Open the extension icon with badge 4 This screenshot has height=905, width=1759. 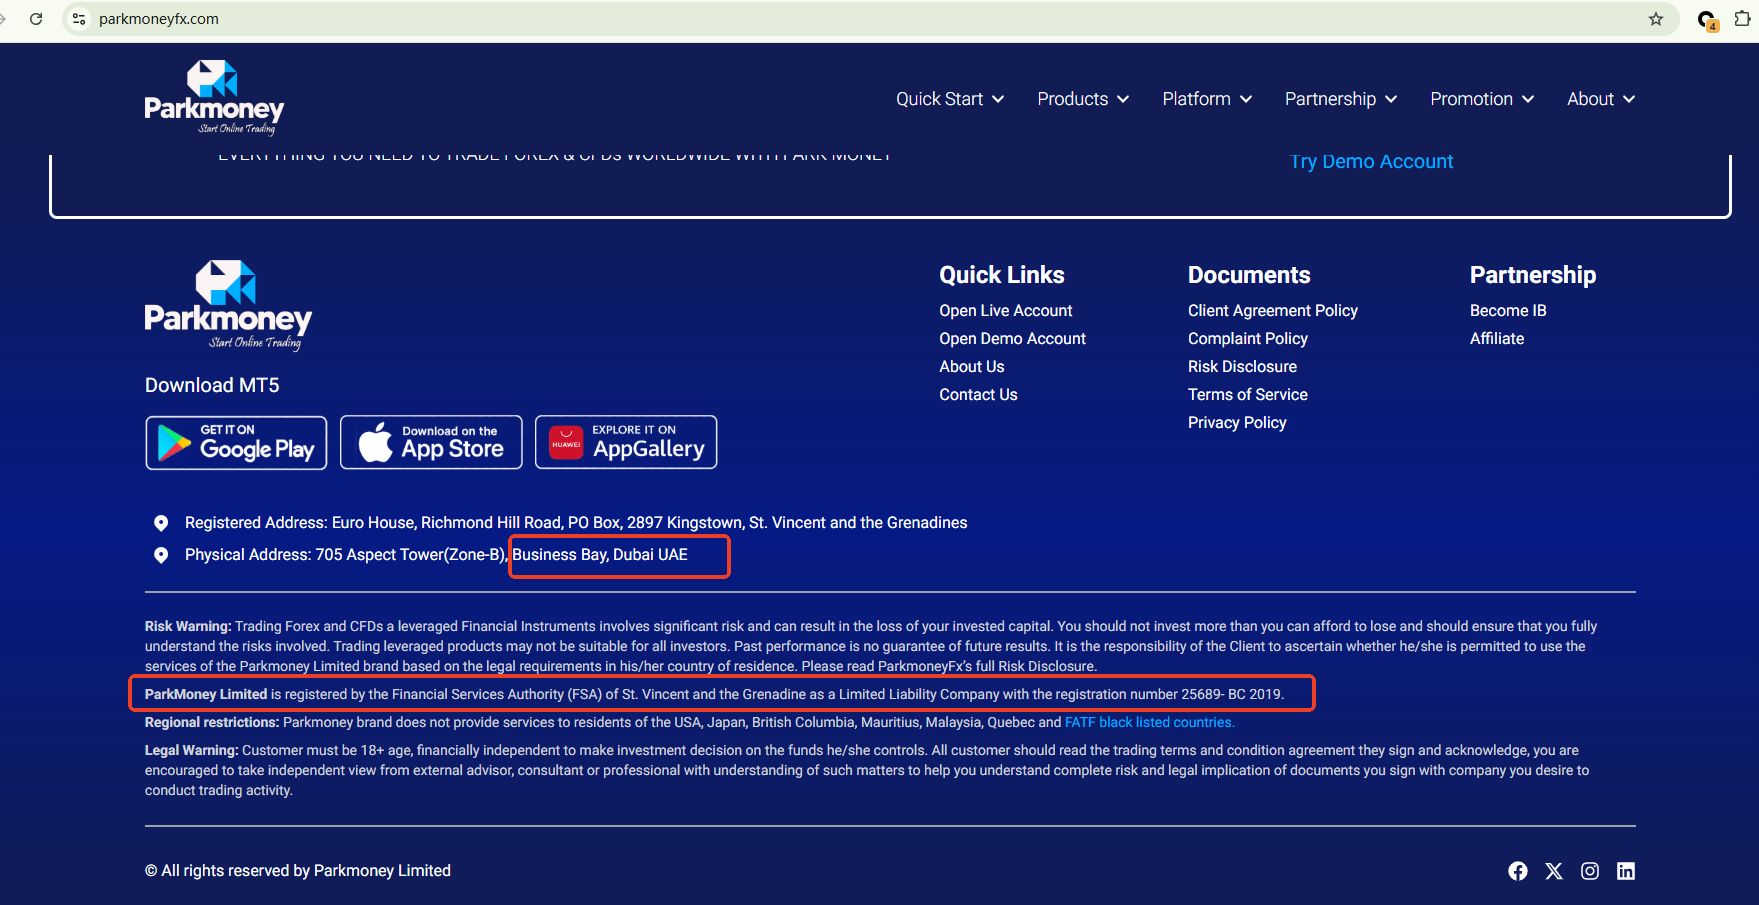pos(1707,20)
